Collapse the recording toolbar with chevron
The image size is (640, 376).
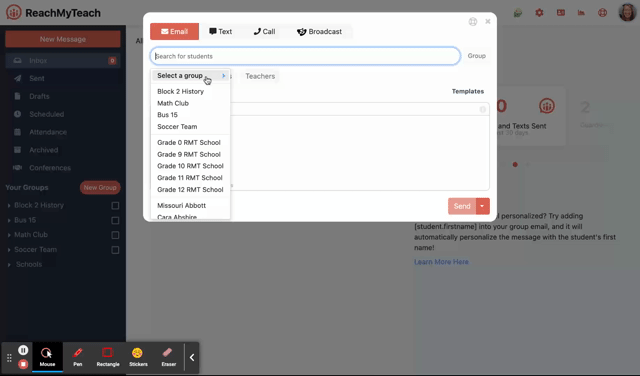[192, 358]
